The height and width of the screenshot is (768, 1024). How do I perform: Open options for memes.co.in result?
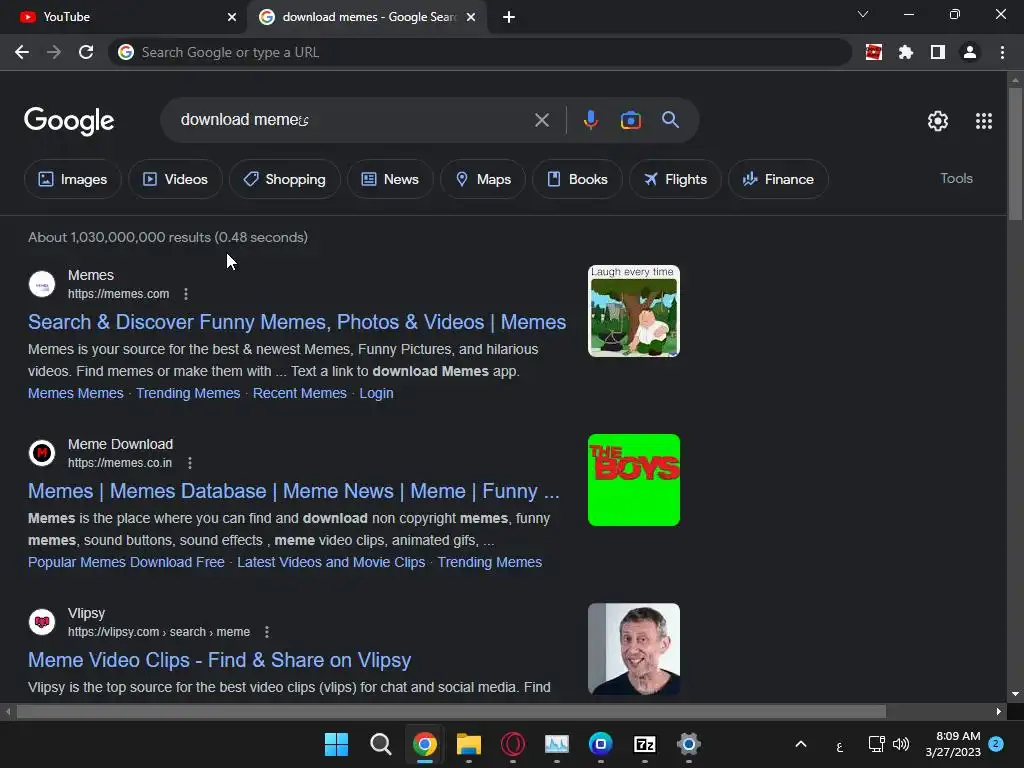click(189, 463)
